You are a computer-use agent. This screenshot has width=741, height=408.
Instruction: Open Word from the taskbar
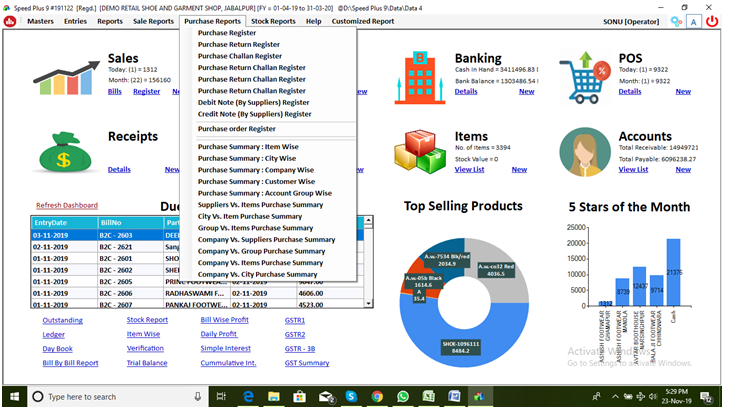click(x=454, y=396)
